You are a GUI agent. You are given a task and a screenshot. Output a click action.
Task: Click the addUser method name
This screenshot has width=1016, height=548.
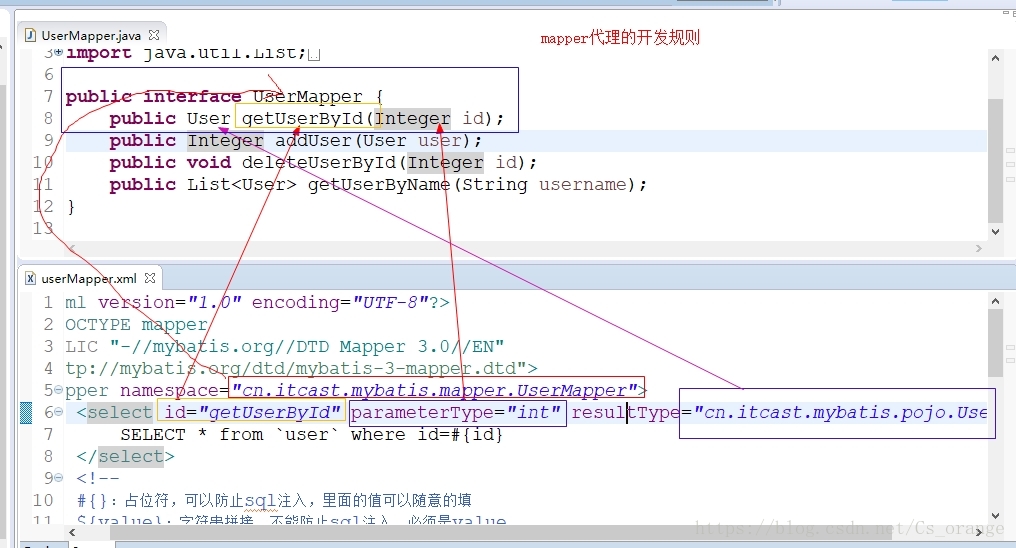click(x=315, y=141)
